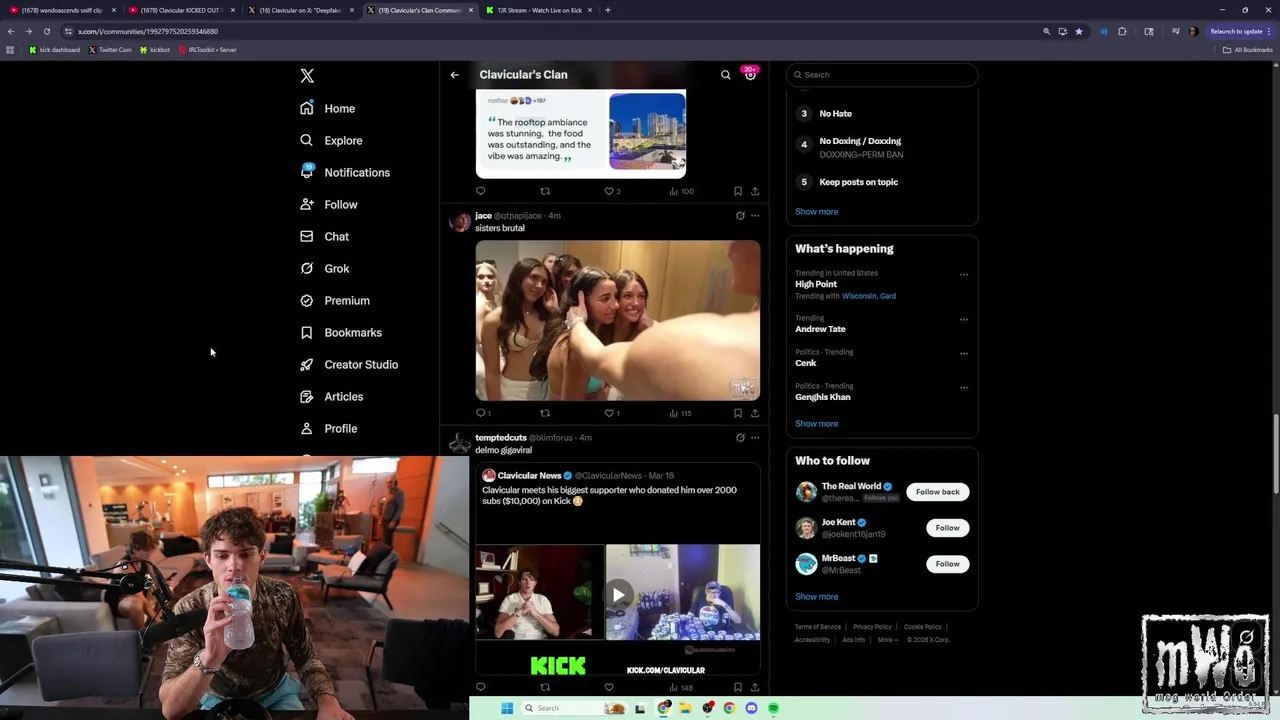Click Relaunch to update button
The width and height of the screenshot is (1280, 720).
[1241, 31]
